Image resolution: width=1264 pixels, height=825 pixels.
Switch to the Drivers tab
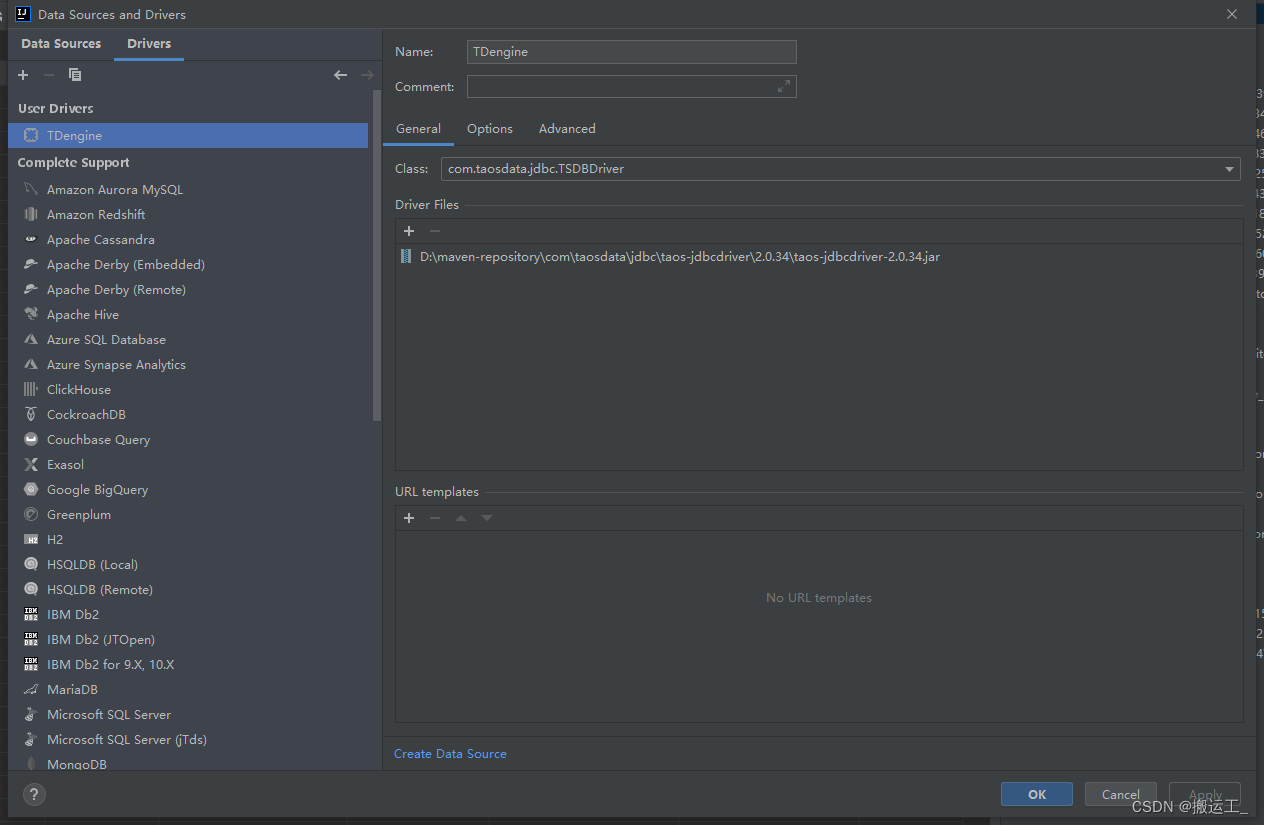point(149,44)
